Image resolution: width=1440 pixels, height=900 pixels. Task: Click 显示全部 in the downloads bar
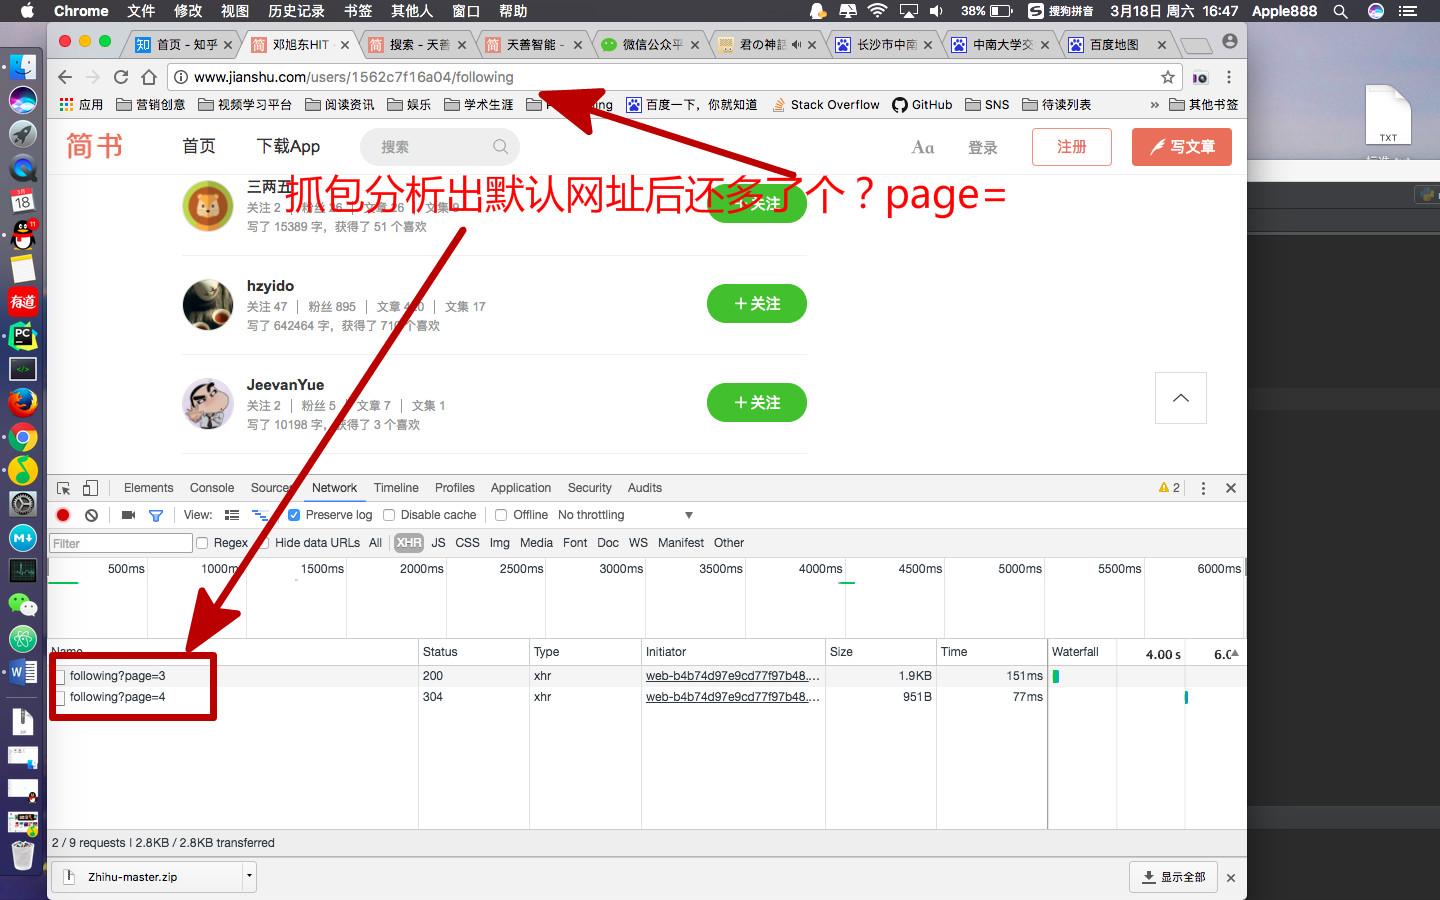tap(1174, 877)
